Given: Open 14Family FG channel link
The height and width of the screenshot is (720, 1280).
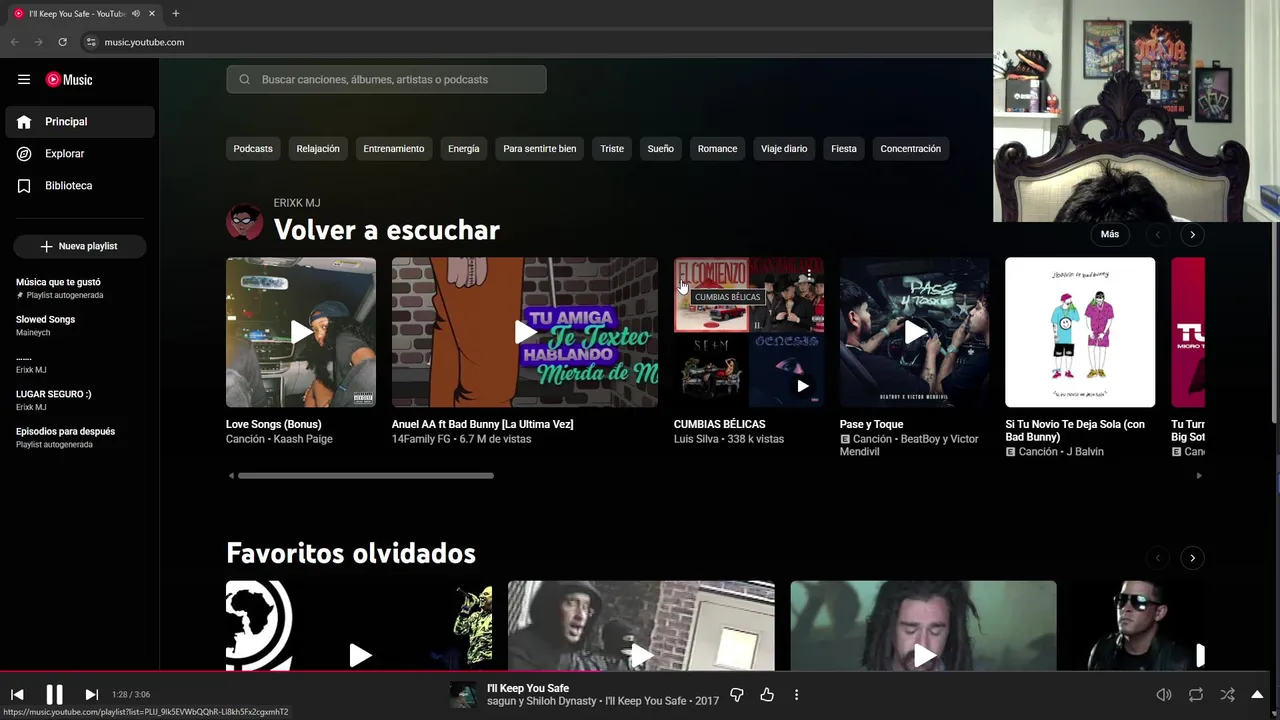Looking at the screenshot, I should (420, 439).
